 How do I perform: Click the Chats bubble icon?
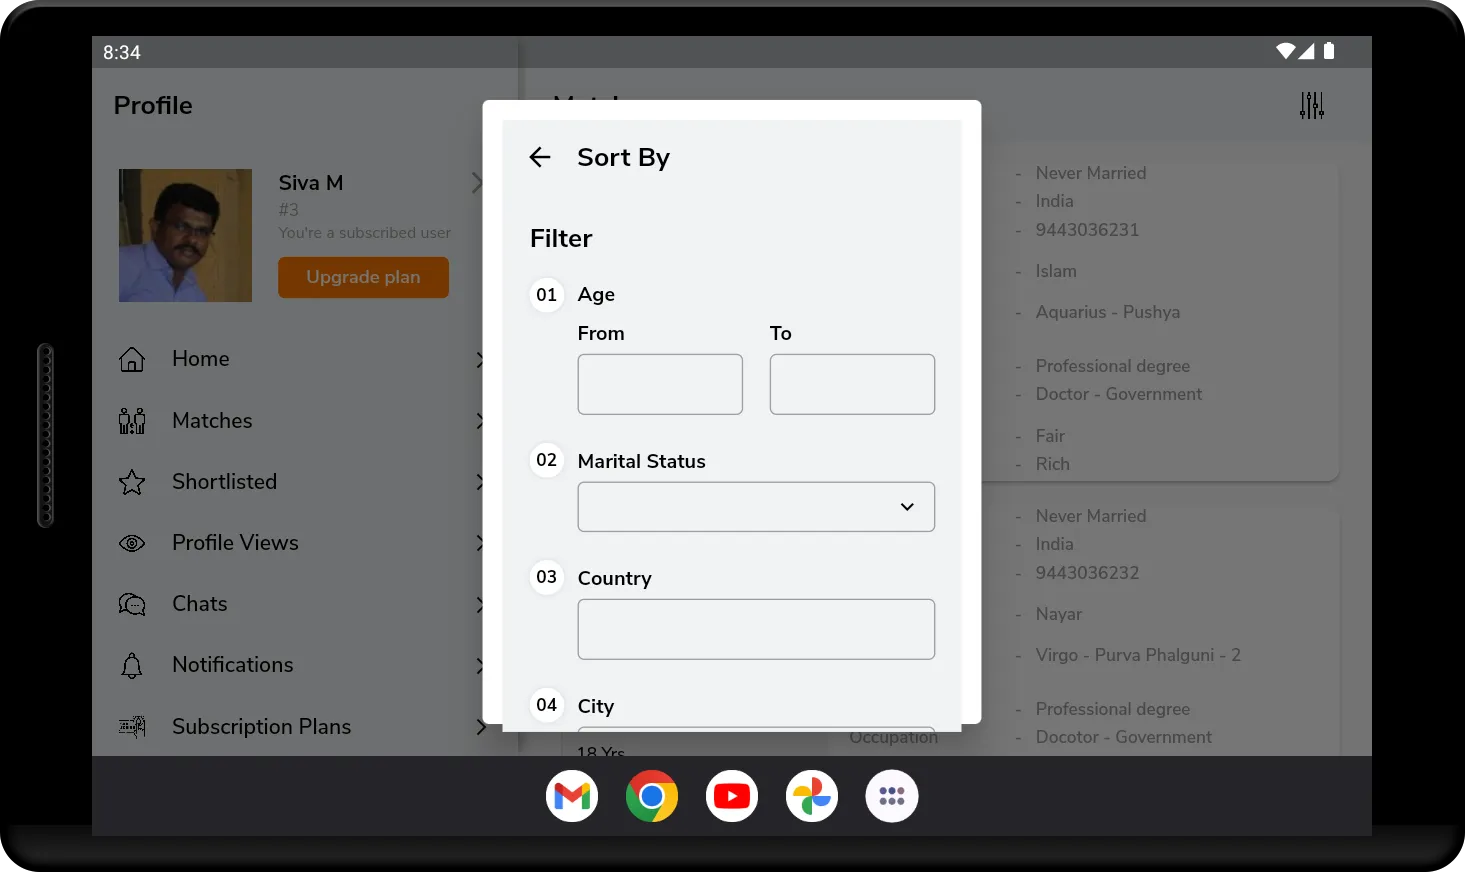pyautogui.click(x=132, y=604)
